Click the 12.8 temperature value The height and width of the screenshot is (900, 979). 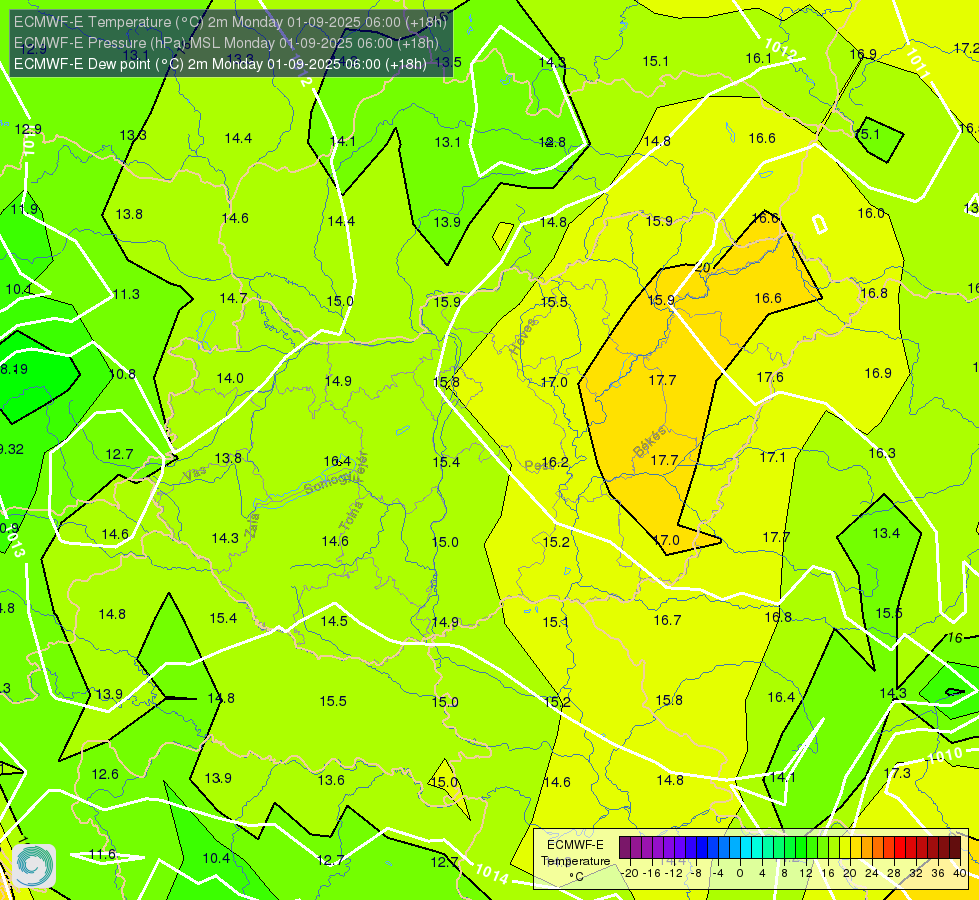(553, 142)
